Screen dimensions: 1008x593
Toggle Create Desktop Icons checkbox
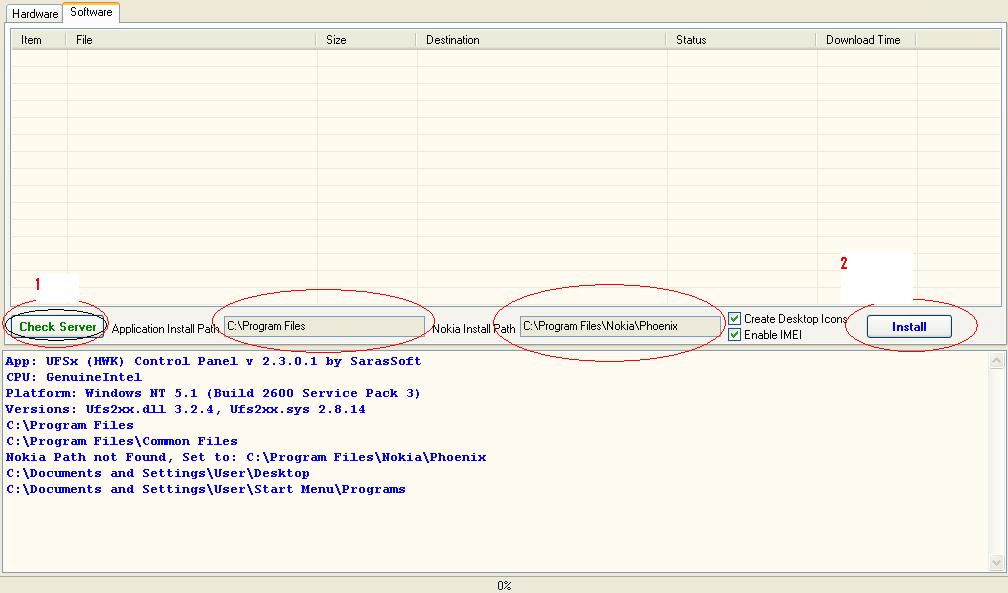pos(734,318)
